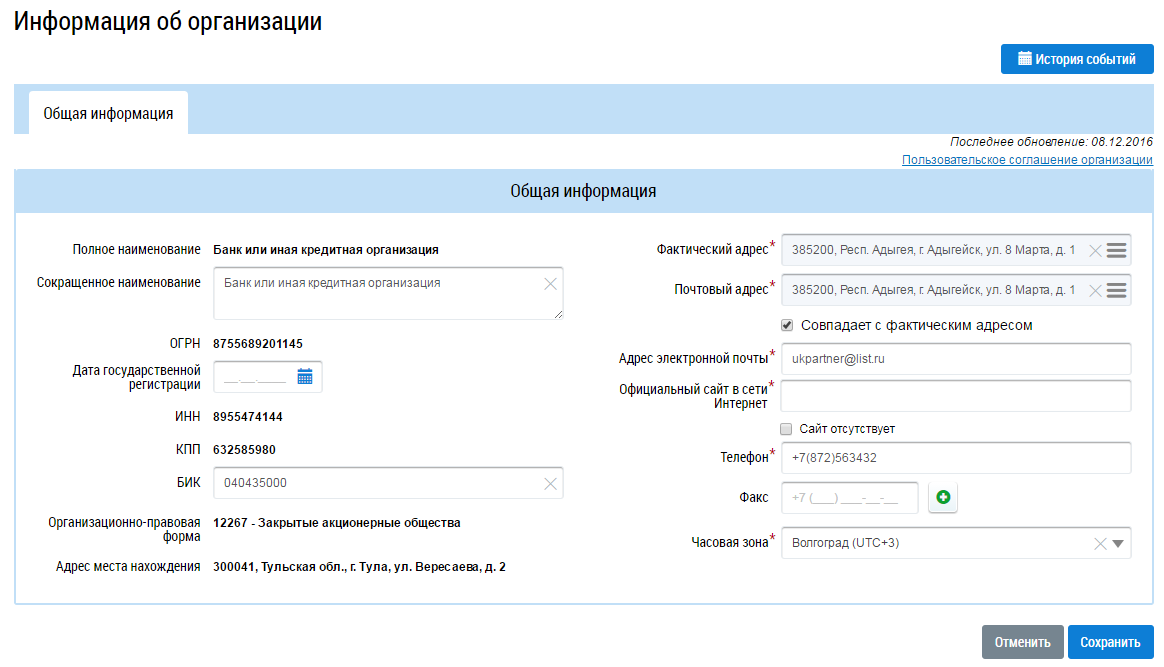The width and height of the screenshot is (1164, 667).
Task: Clear the БИК field value
Action: (550, 483)
